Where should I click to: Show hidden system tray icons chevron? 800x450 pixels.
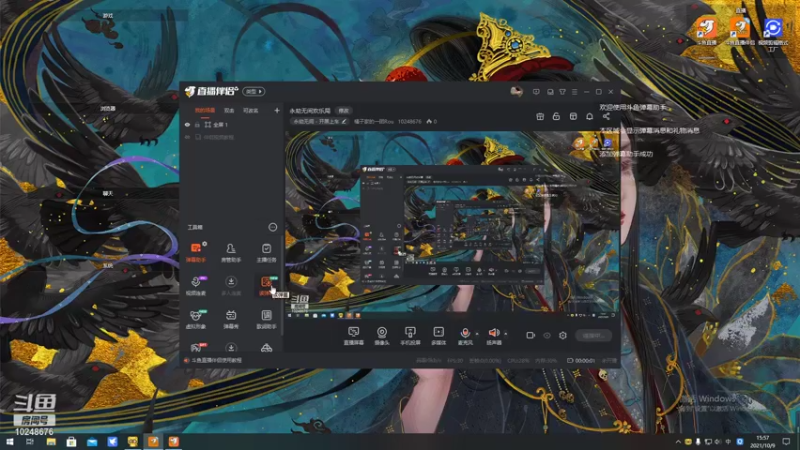tap(678, 442)
